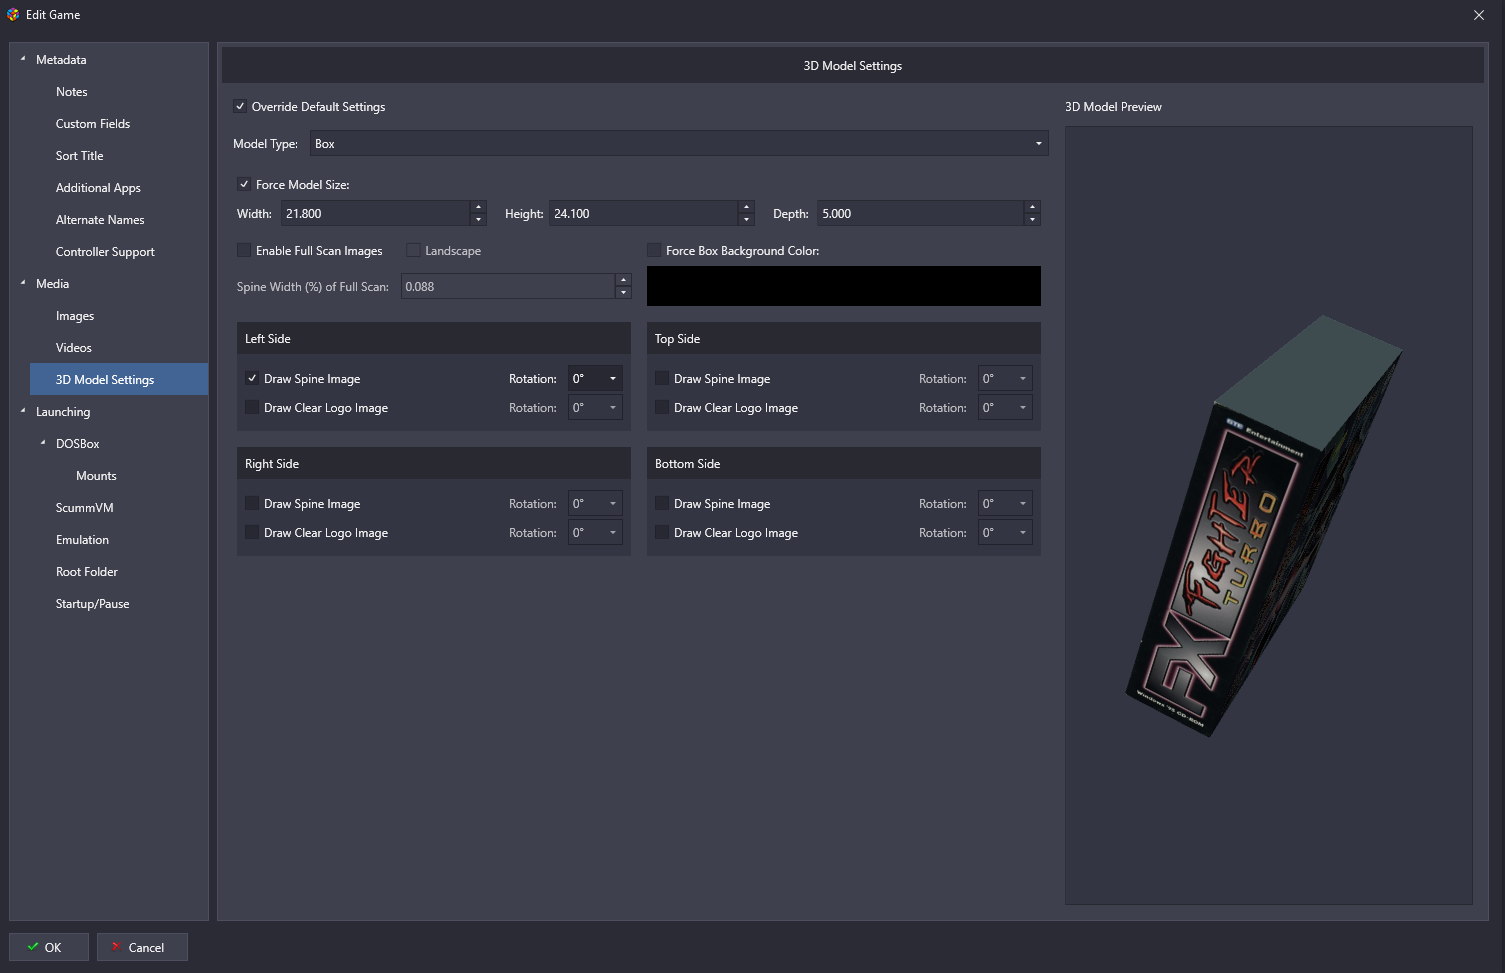Collapse the Media tree section
The width and height of the screenshot is (1505, 973).
[x=23, y=283]
